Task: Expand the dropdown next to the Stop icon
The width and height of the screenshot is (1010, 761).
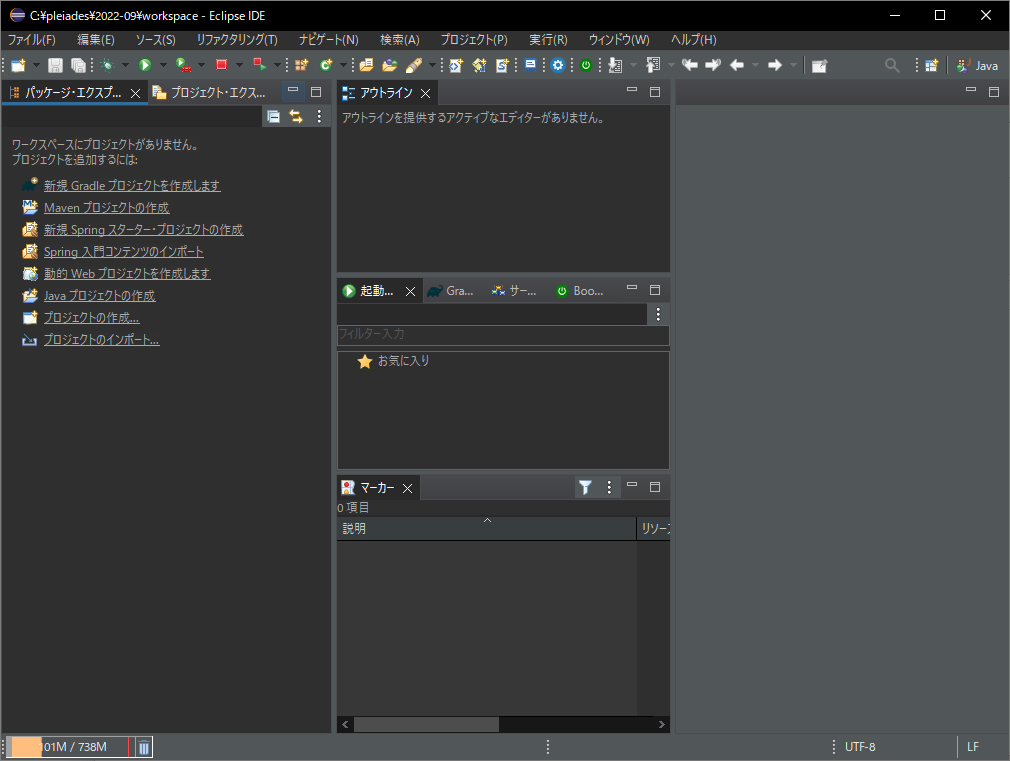Action: [x=240, y=65]
